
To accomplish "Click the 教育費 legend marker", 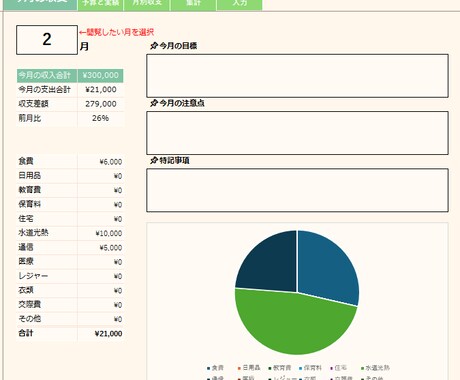I will [x=270, y=368].
